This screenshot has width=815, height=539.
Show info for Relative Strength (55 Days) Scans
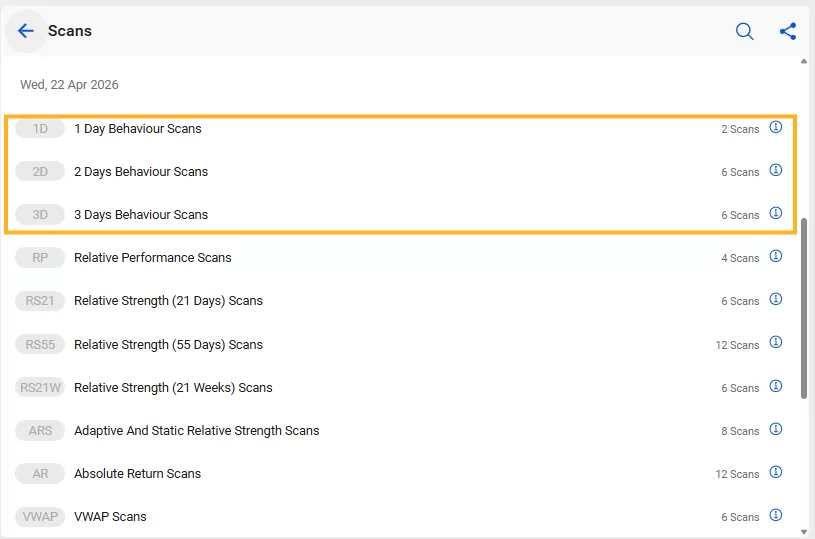[776, 344]
